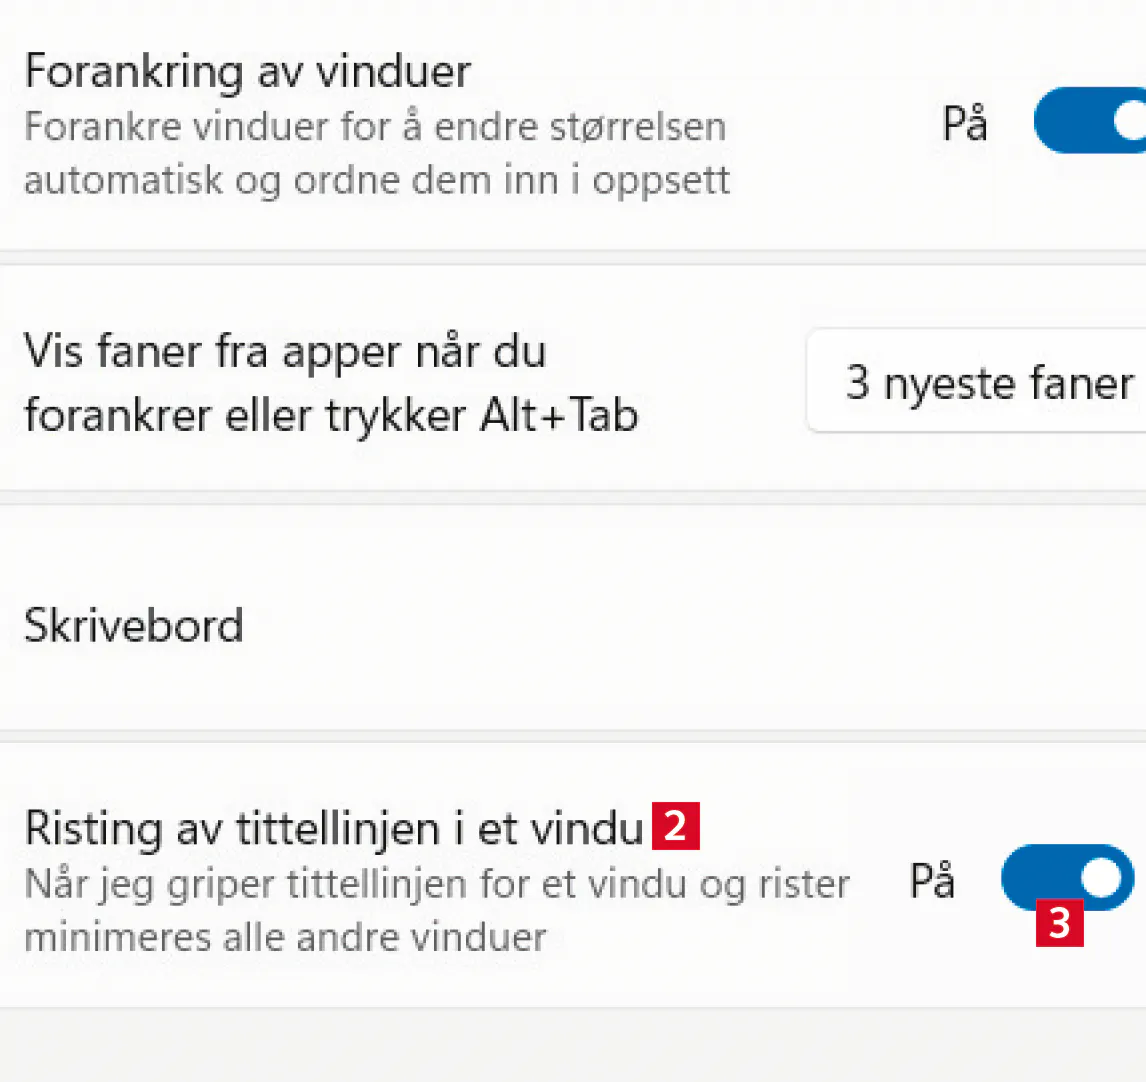Click the white knob of the Forankring switch

coord(1131,121)
